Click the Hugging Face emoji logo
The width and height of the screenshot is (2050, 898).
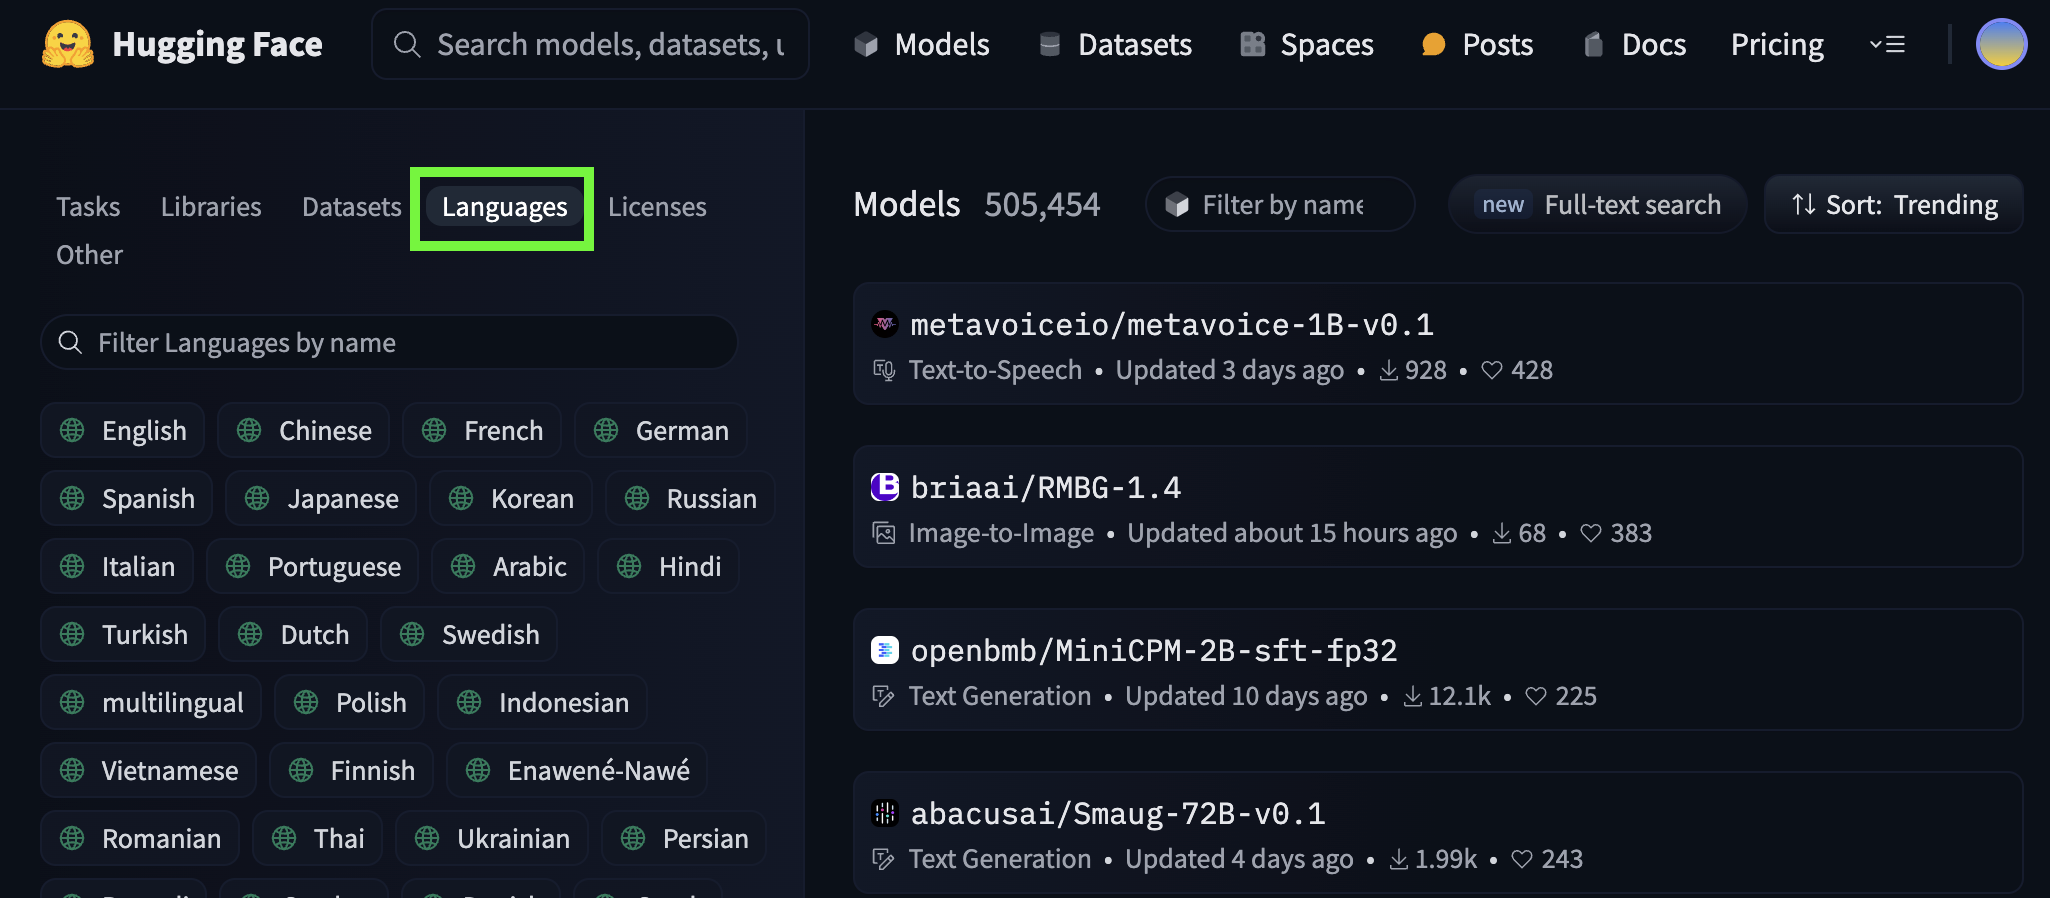click(68, 45)
